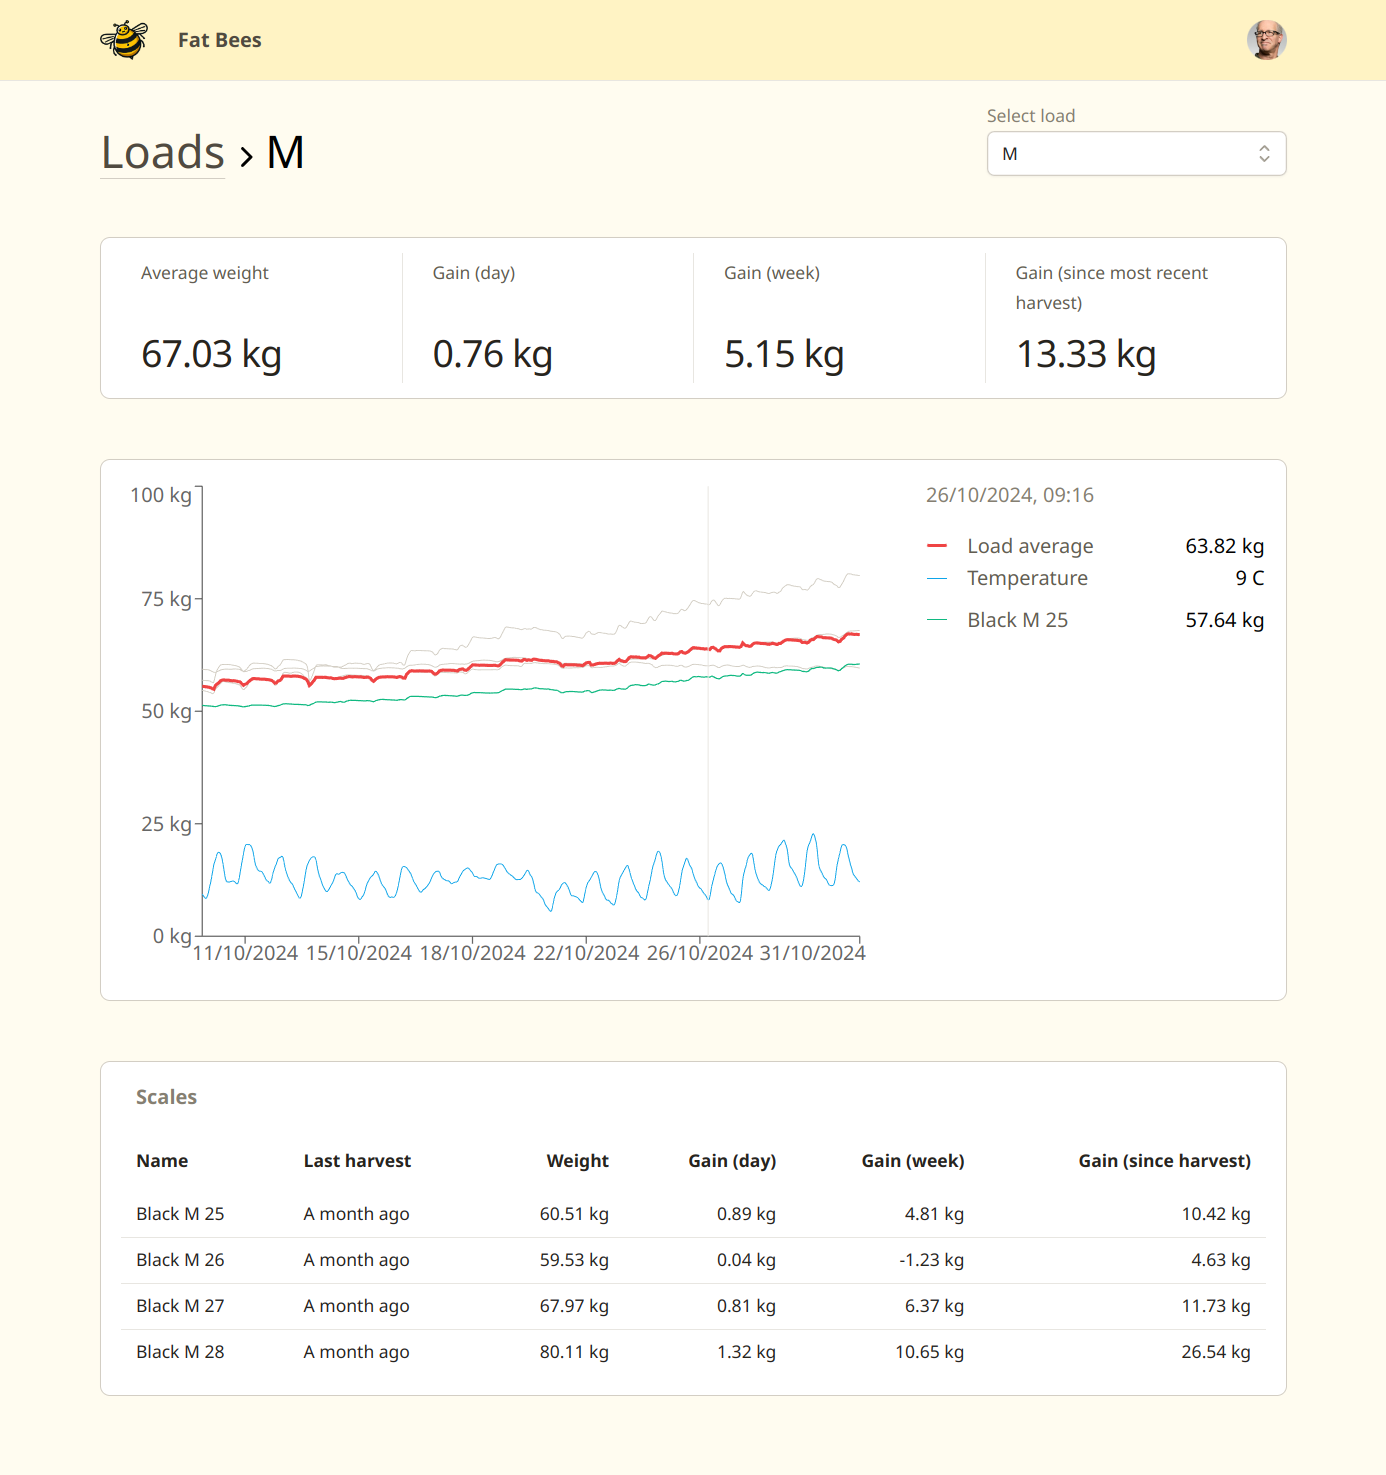Click the 11/10/2024 date axis label
1386x1475 pixels.
coord(245,953)
